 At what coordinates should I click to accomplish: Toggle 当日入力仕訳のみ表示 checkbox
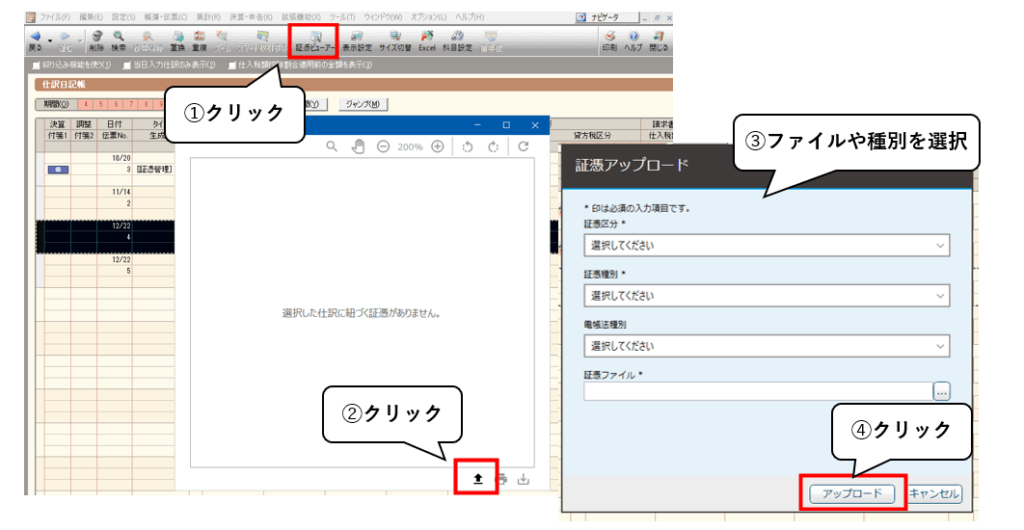(x=127, y=66)
